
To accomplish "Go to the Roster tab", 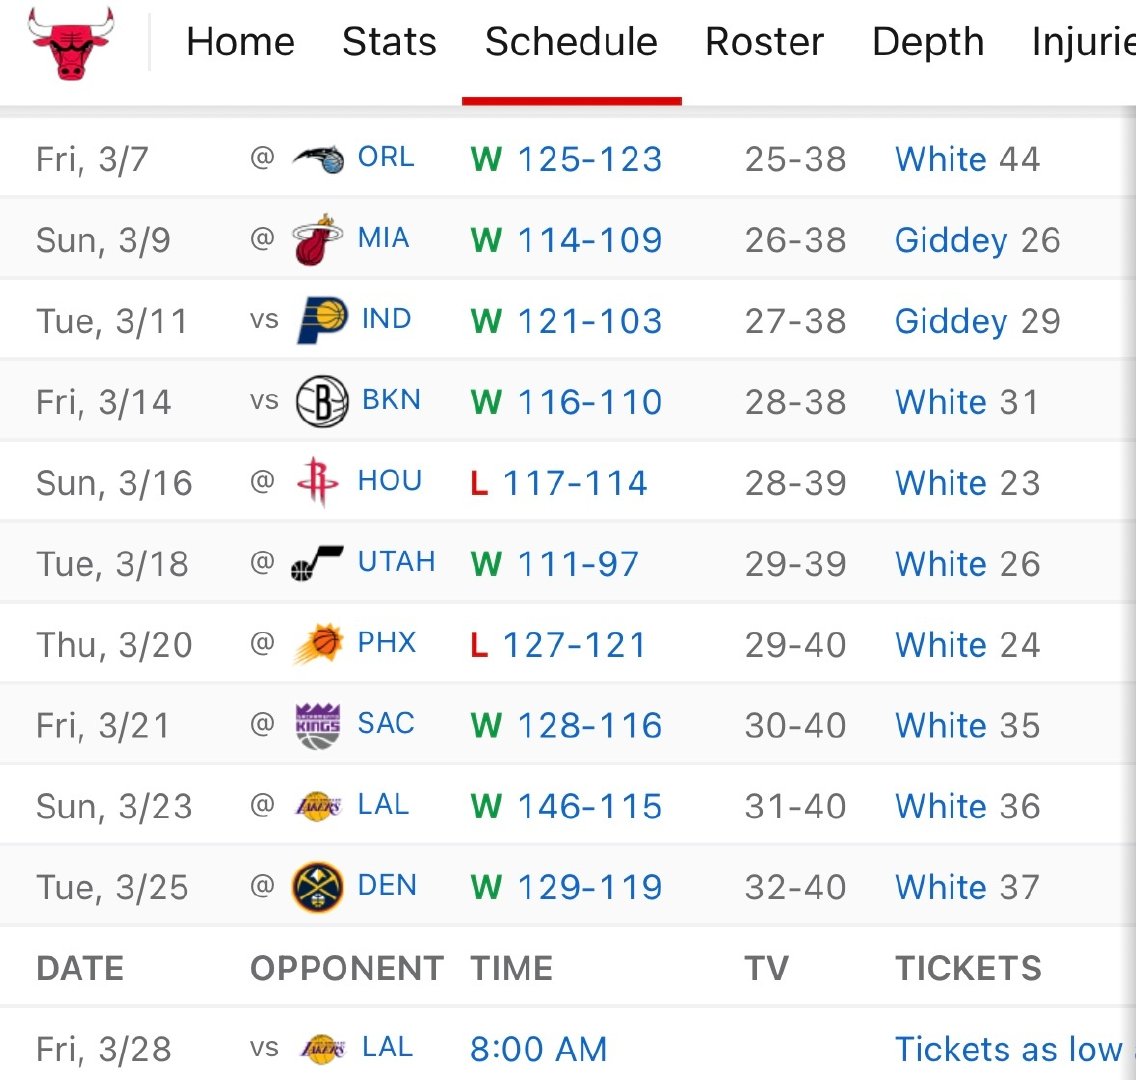I will click(x=764, y=41).
